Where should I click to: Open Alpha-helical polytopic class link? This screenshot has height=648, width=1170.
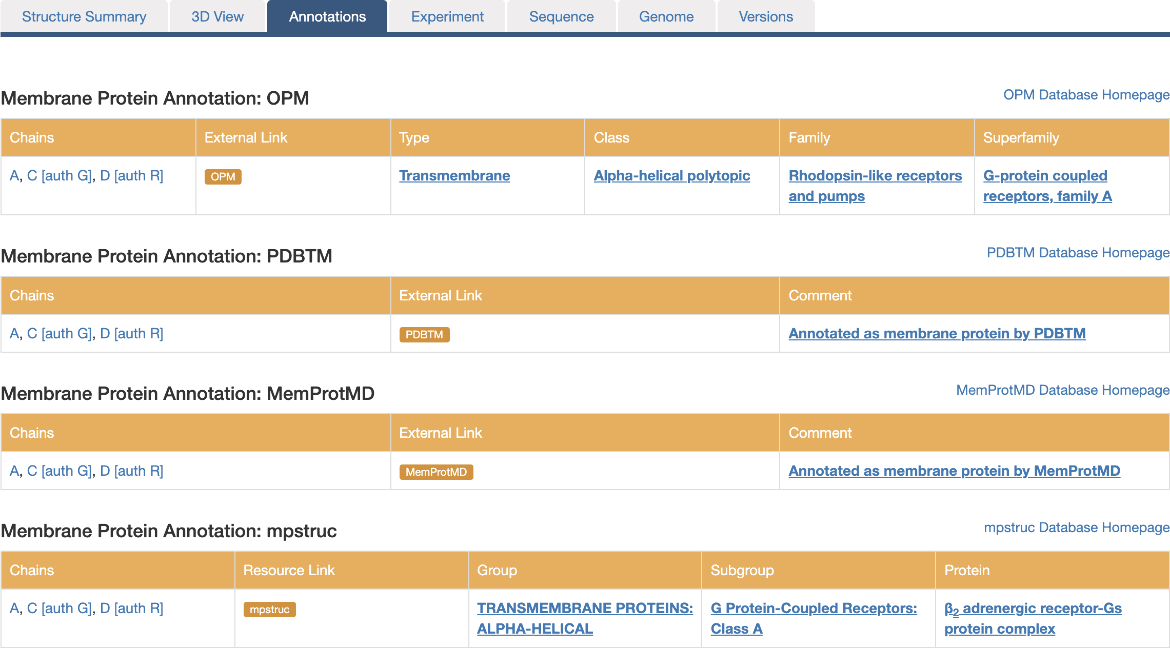click(x=671, y=176)
